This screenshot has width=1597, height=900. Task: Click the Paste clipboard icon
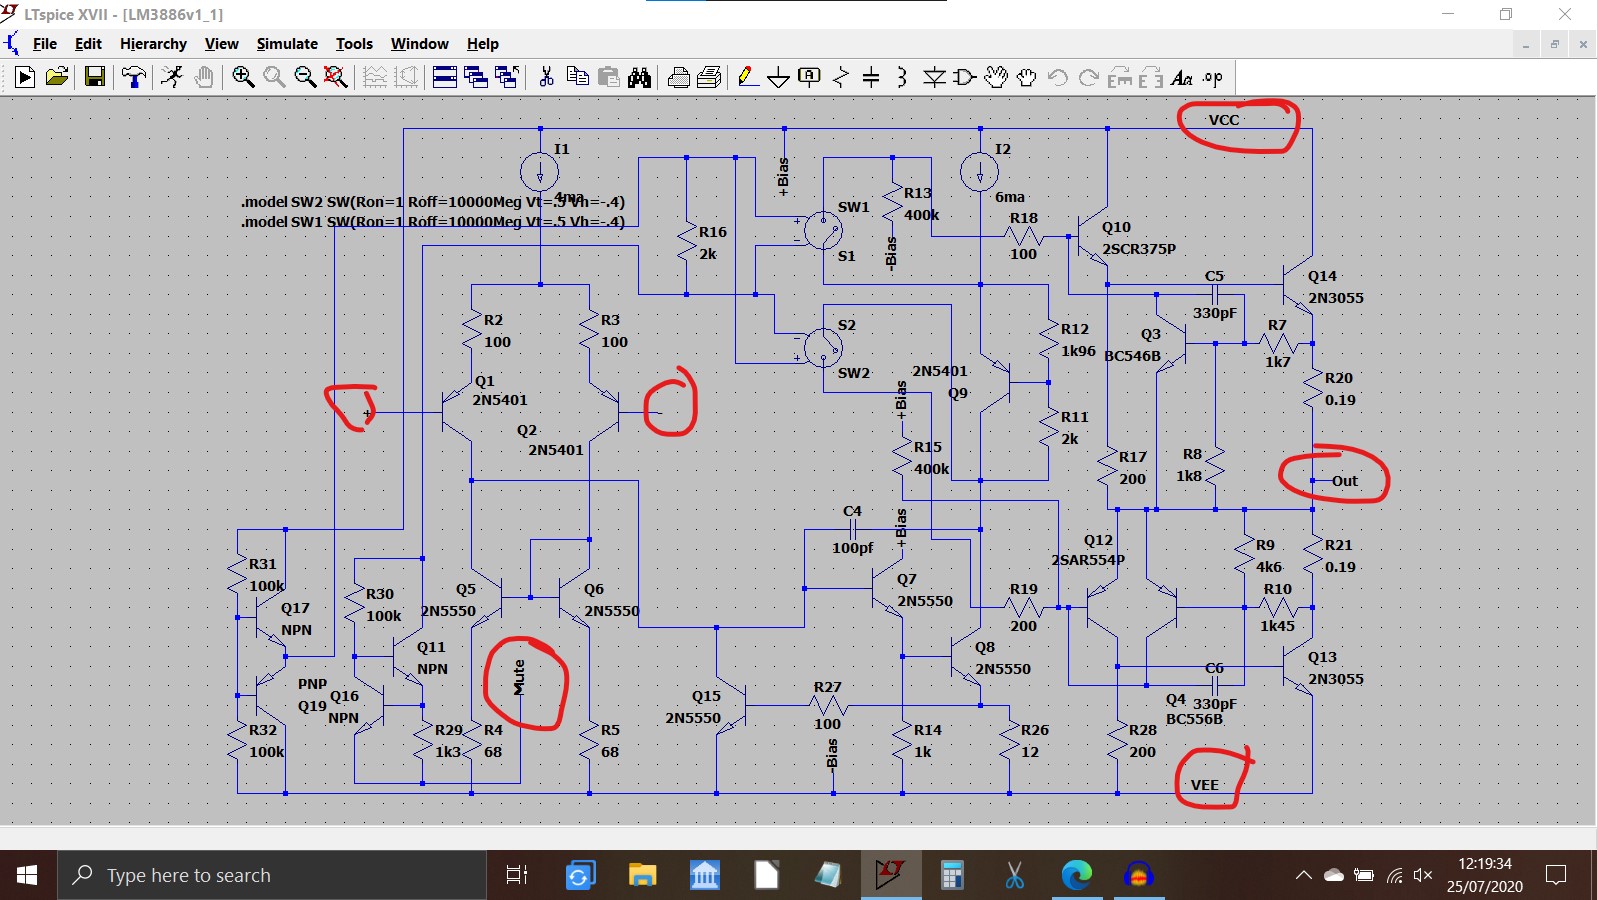608,77
